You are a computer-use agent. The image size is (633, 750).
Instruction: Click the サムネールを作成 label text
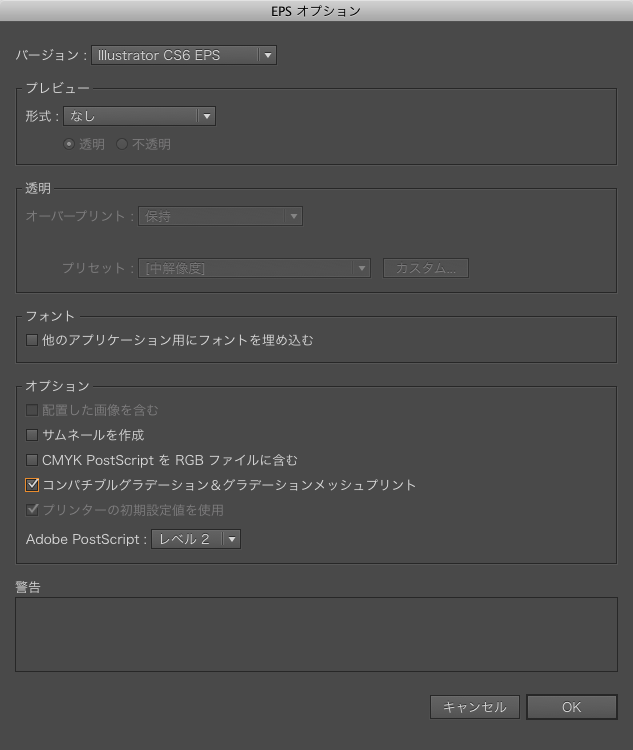93,435
